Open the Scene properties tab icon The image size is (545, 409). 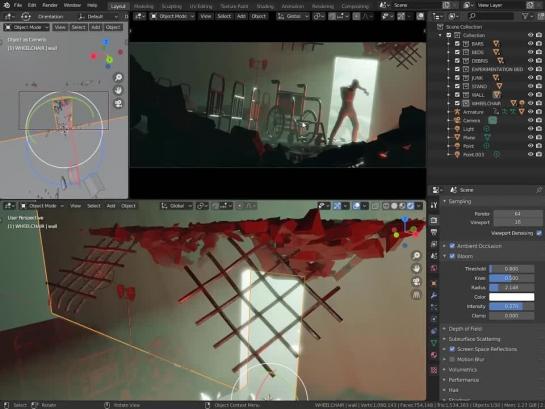coord(434,256)
